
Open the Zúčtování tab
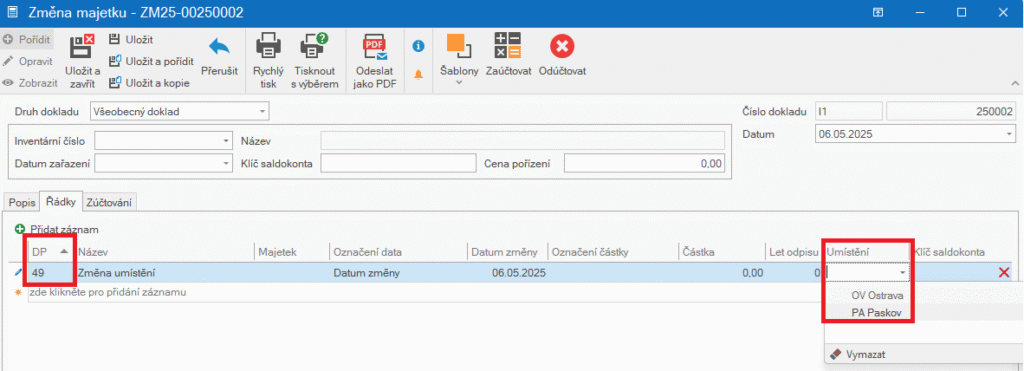point(108,202)
